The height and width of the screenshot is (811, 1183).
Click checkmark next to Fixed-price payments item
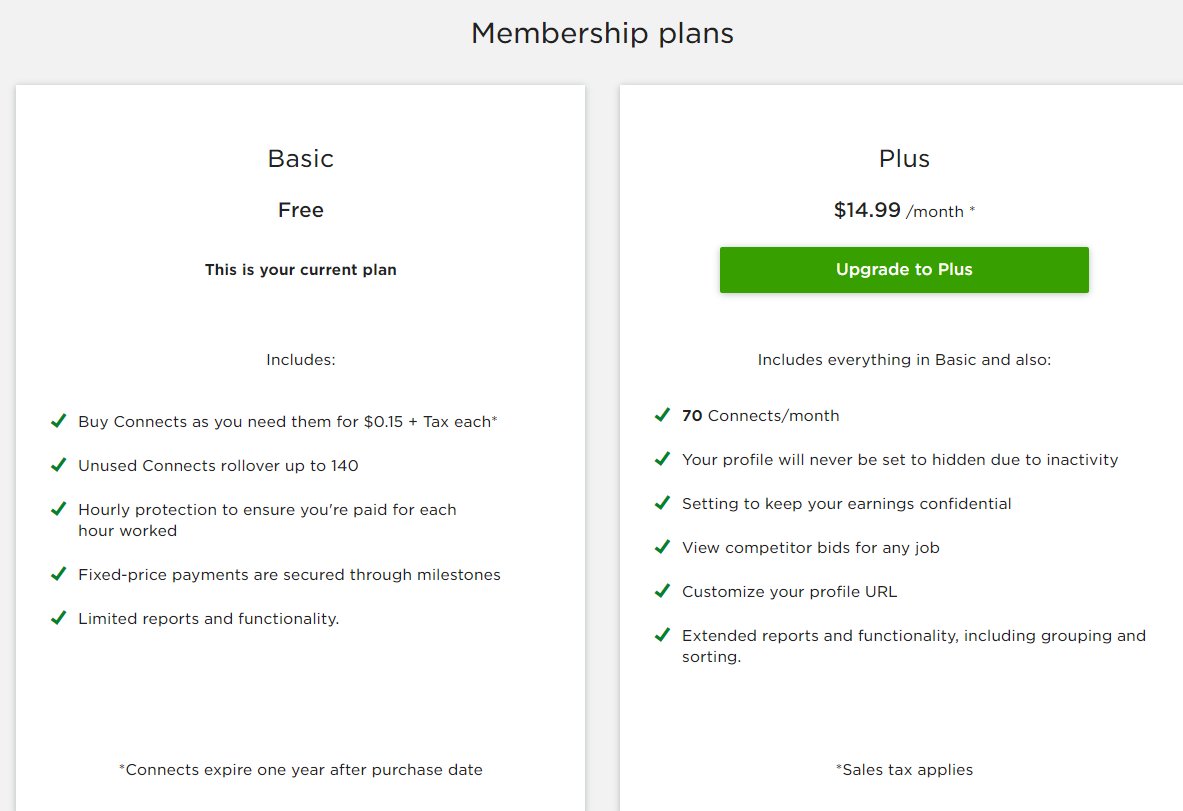click(x=59, y=574)
